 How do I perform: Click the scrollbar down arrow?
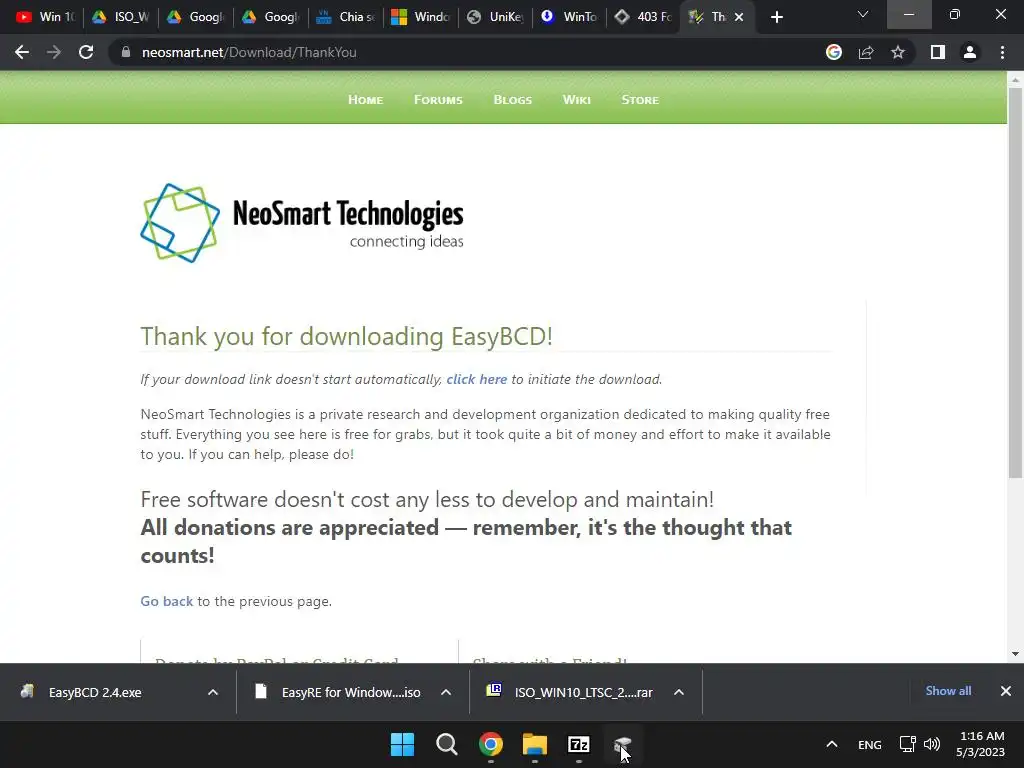tap(1015, 654)
